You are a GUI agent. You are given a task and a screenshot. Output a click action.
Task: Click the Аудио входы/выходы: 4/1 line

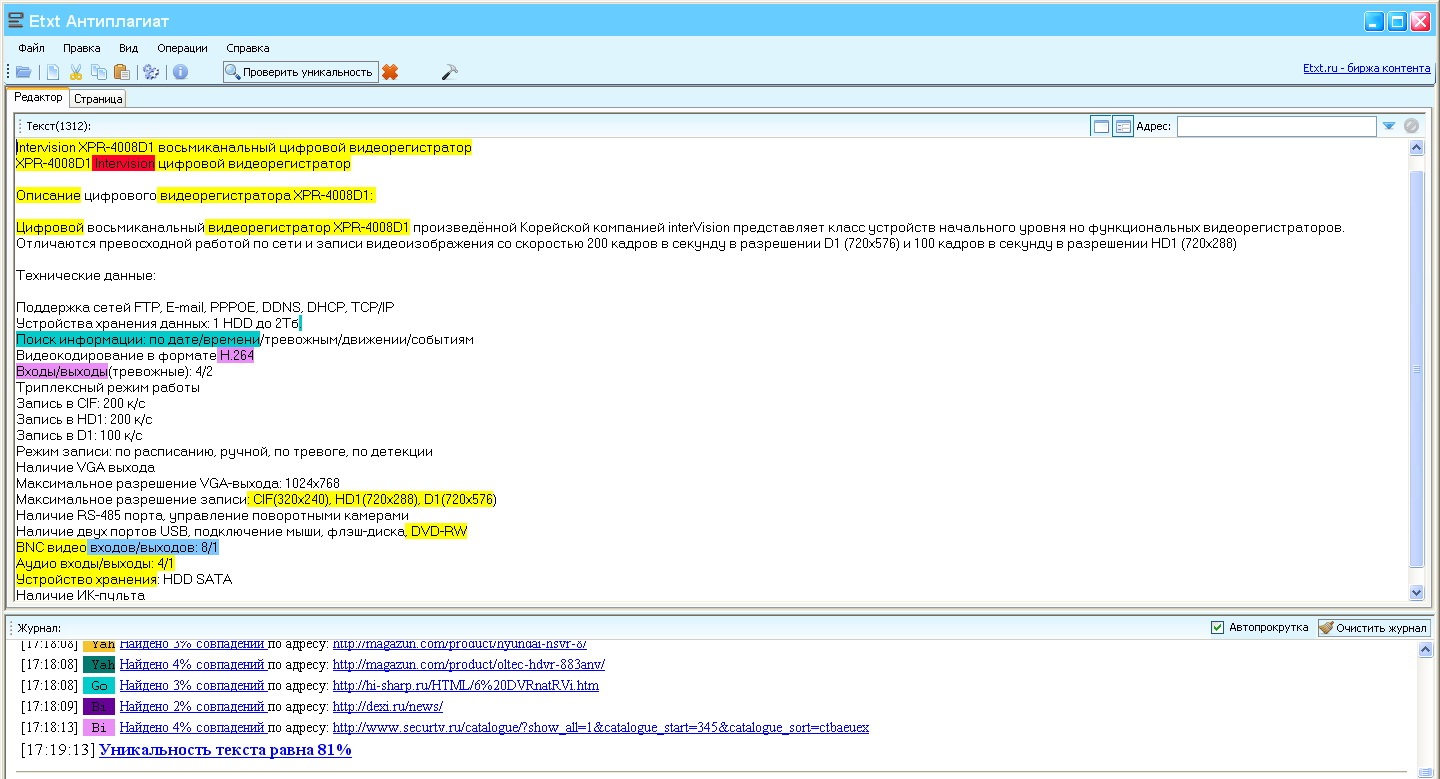pyautogui.click(x=95, y=563)
